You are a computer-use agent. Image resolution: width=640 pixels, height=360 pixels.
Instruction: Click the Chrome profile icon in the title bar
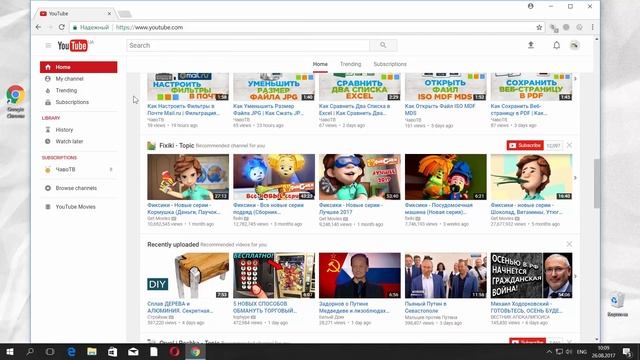[x=531, y=6]
